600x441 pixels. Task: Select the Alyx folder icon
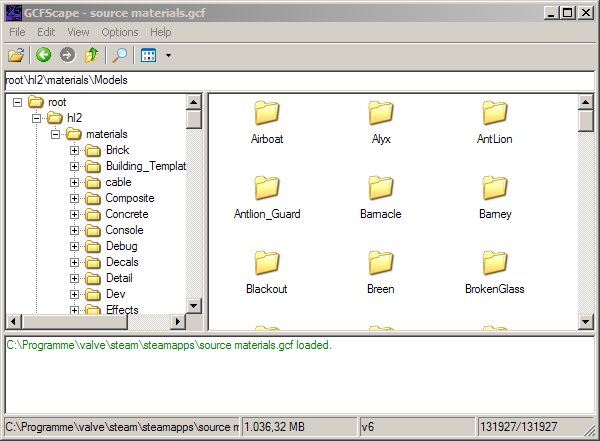click(381, 113)
